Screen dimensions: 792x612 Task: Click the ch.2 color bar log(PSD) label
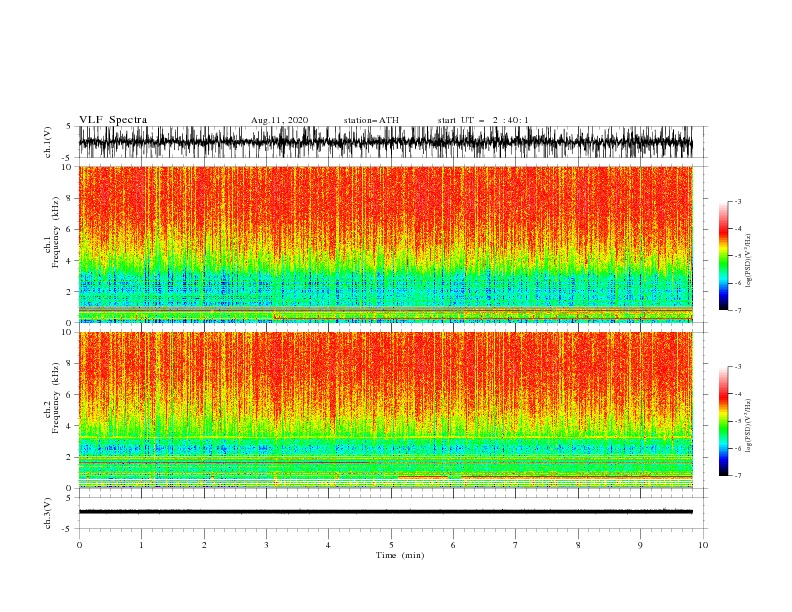click(748, 426)
